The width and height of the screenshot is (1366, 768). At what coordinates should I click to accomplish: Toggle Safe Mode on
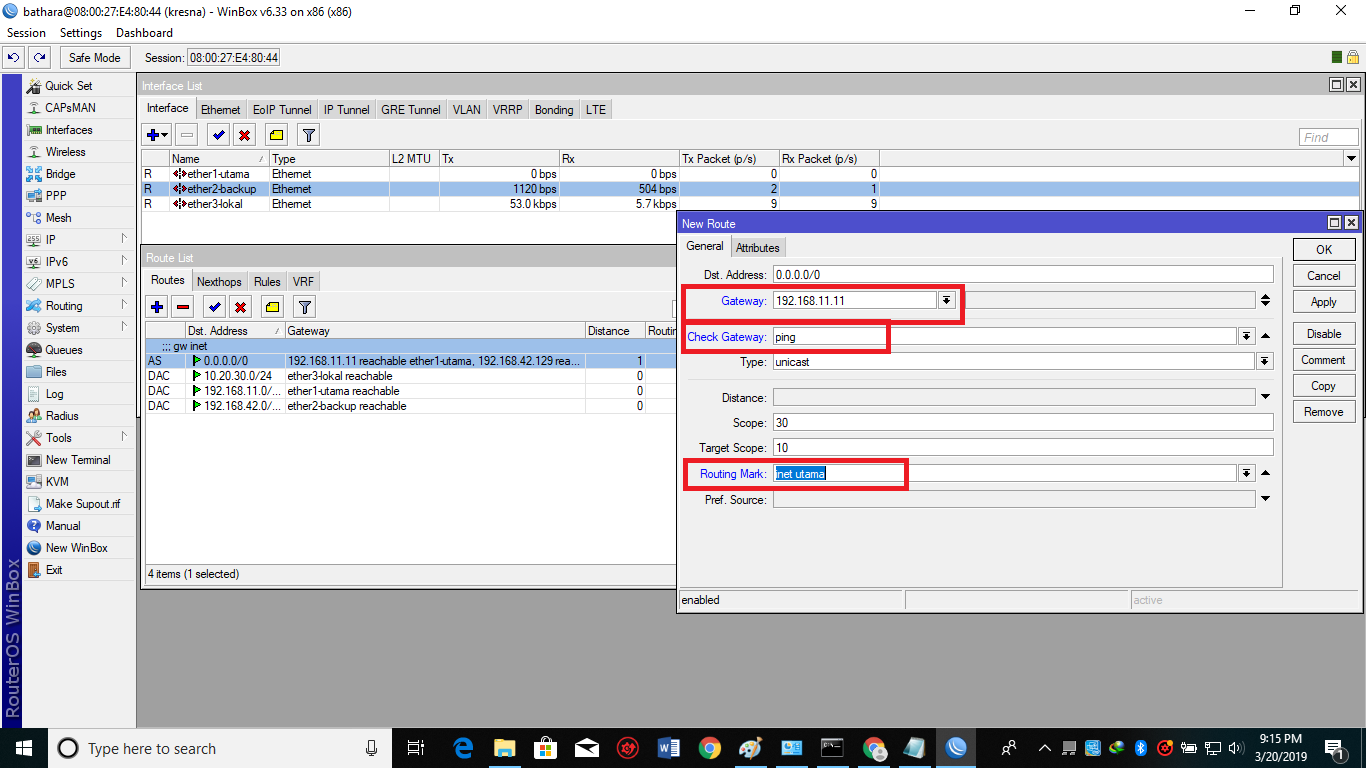click(x=94, y=57)
